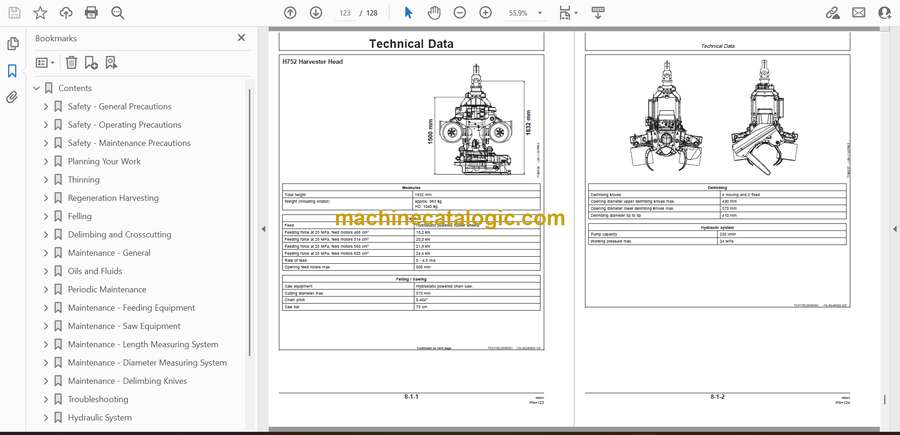Expand Safety - General Precautions bookmark
Viewport: 900px width, 435px height.
[x=46, y=106]
